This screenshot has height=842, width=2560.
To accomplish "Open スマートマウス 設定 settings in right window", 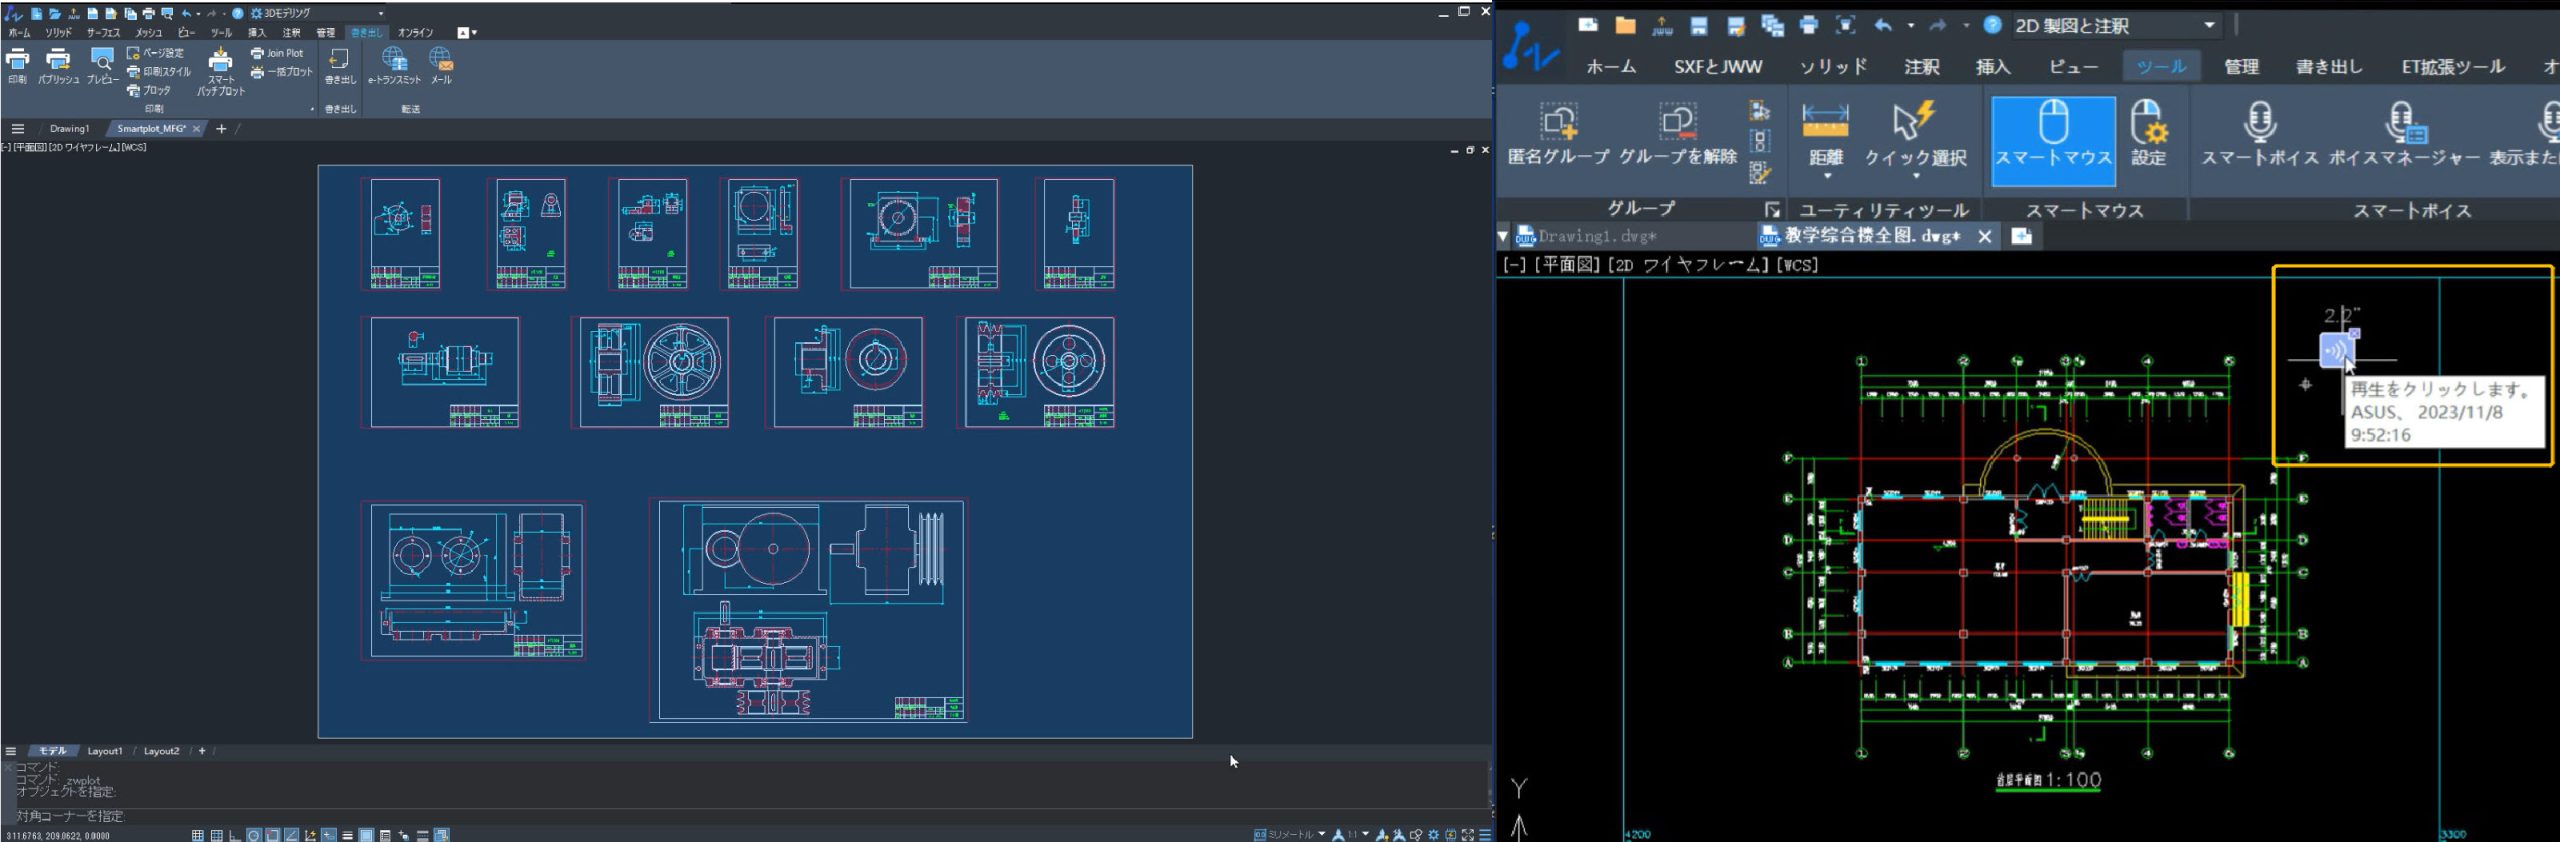I will coord(2148,134).
